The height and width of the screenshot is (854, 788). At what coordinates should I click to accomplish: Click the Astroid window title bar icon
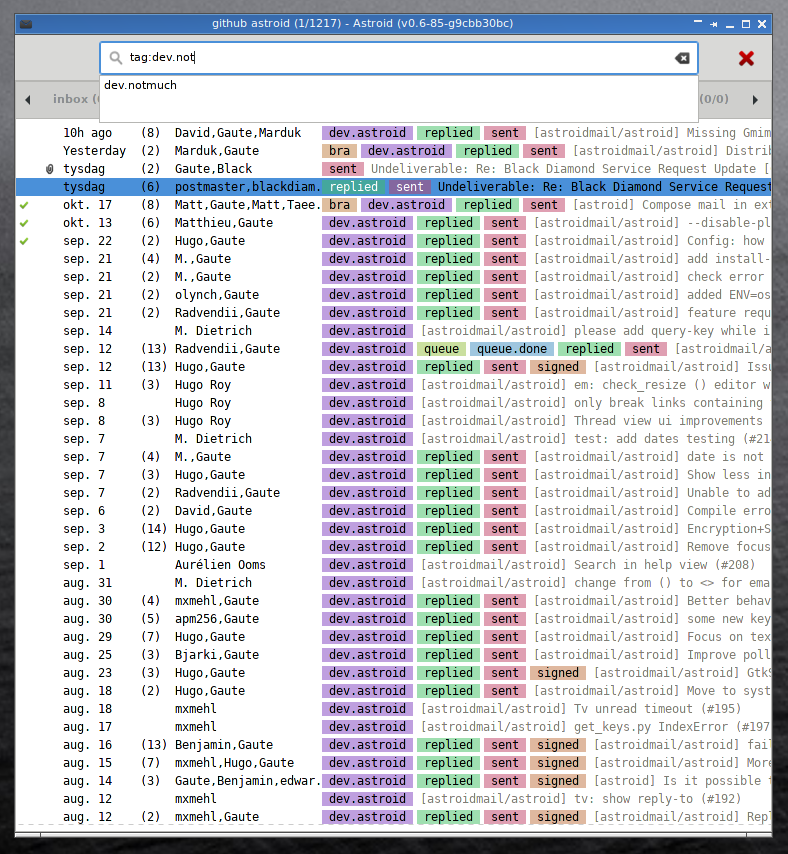coord(26,24)
